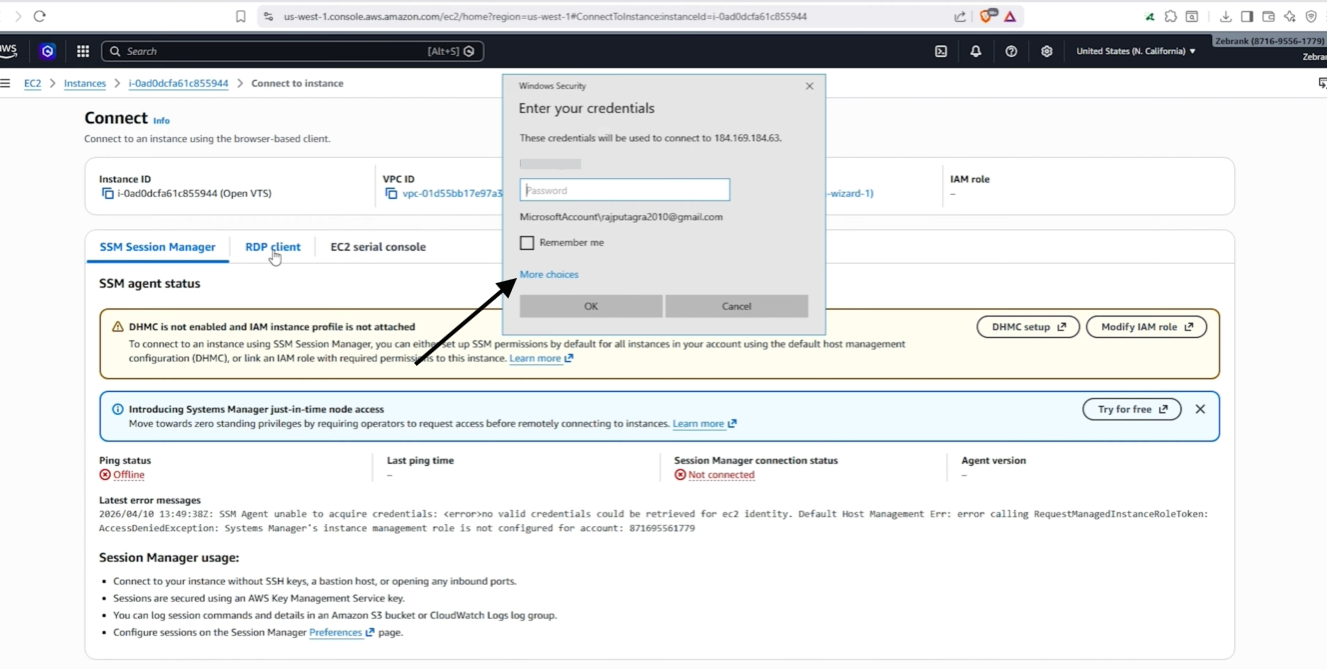The width and height of the screenshot is (1327, 669).
Task: Open AWS notifications bell icon
Action: pos(976,51)
